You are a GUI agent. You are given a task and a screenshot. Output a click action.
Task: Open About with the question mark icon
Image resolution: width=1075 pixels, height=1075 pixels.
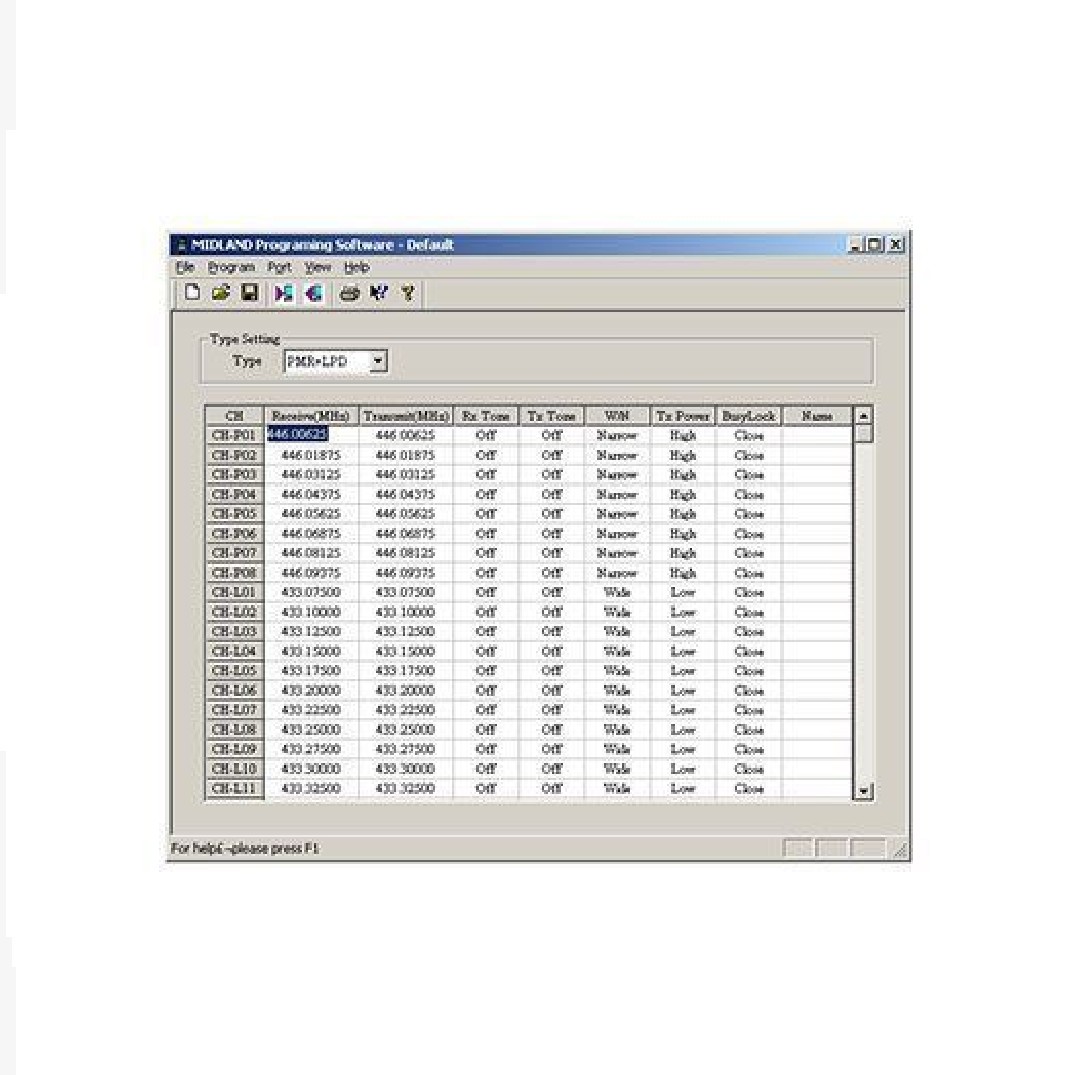[409, 293]
